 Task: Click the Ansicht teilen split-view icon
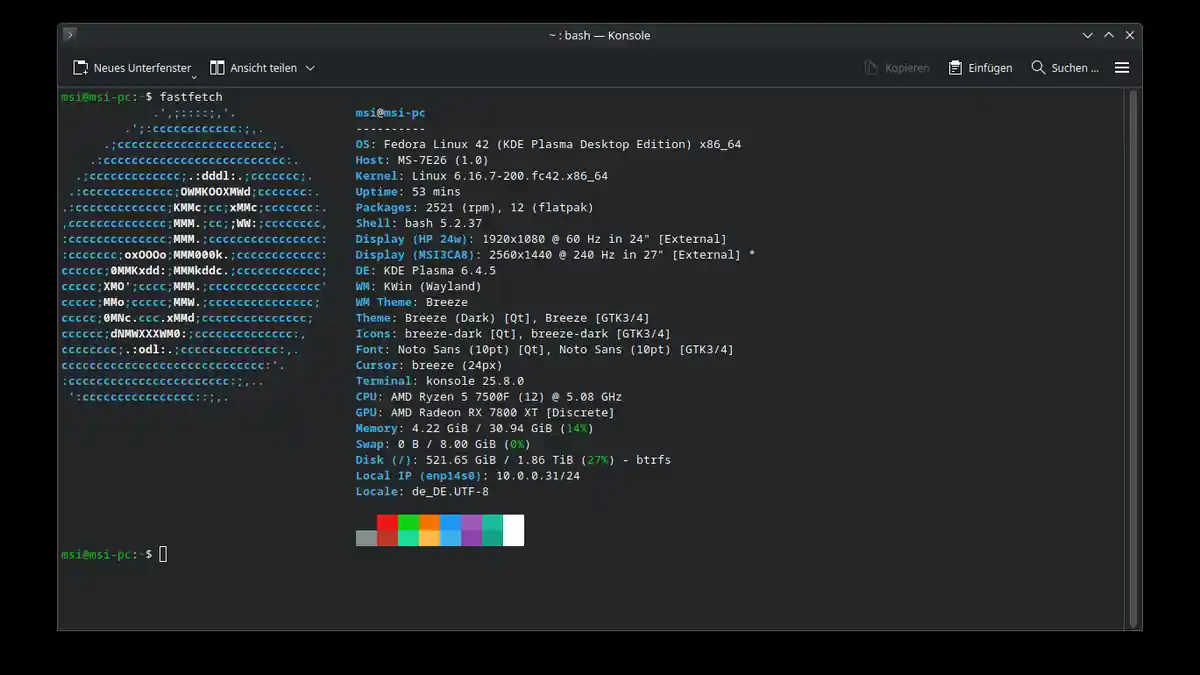click(x=217, y=68)
